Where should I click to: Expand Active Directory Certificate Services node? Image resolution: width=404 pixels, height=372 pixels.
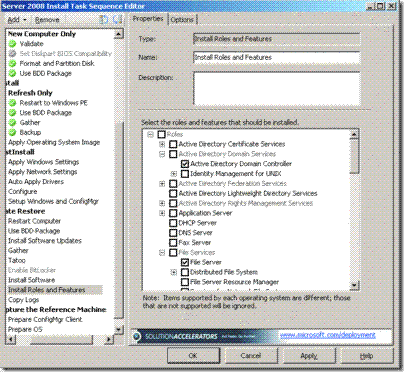[162, 144]
